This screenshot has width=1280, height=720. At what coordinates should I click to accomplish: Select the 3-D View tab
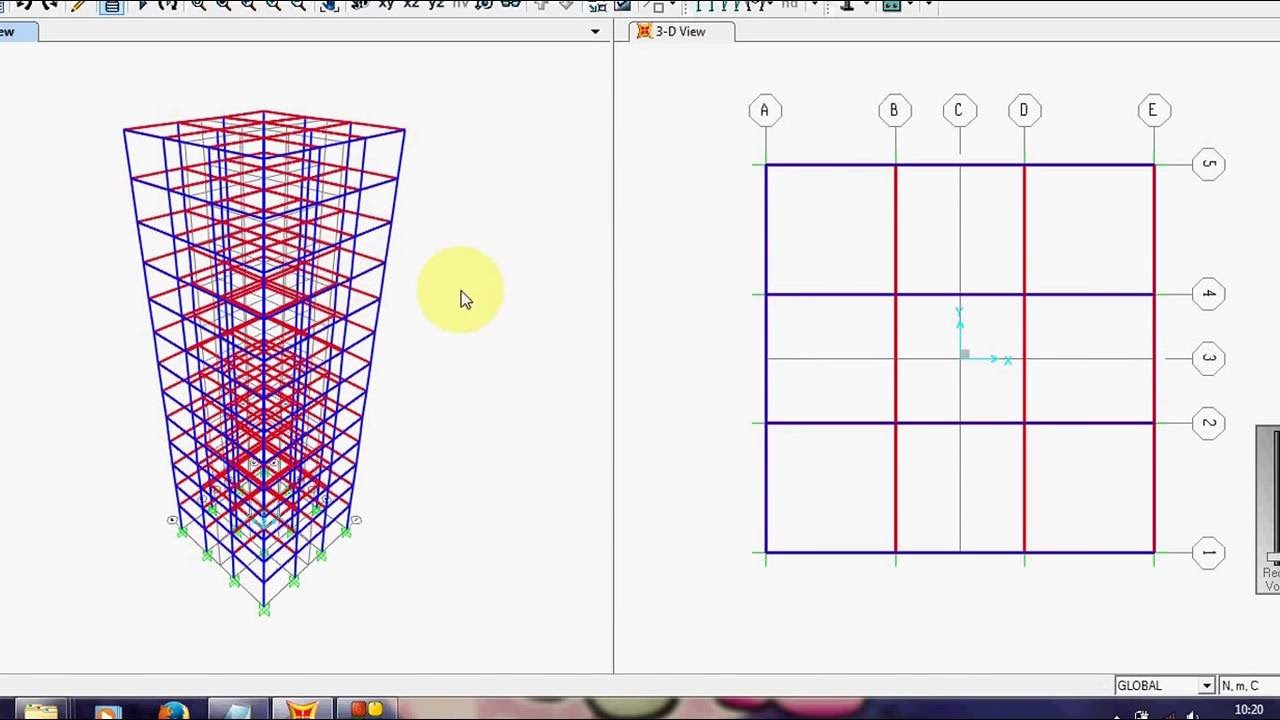(681, 32)
